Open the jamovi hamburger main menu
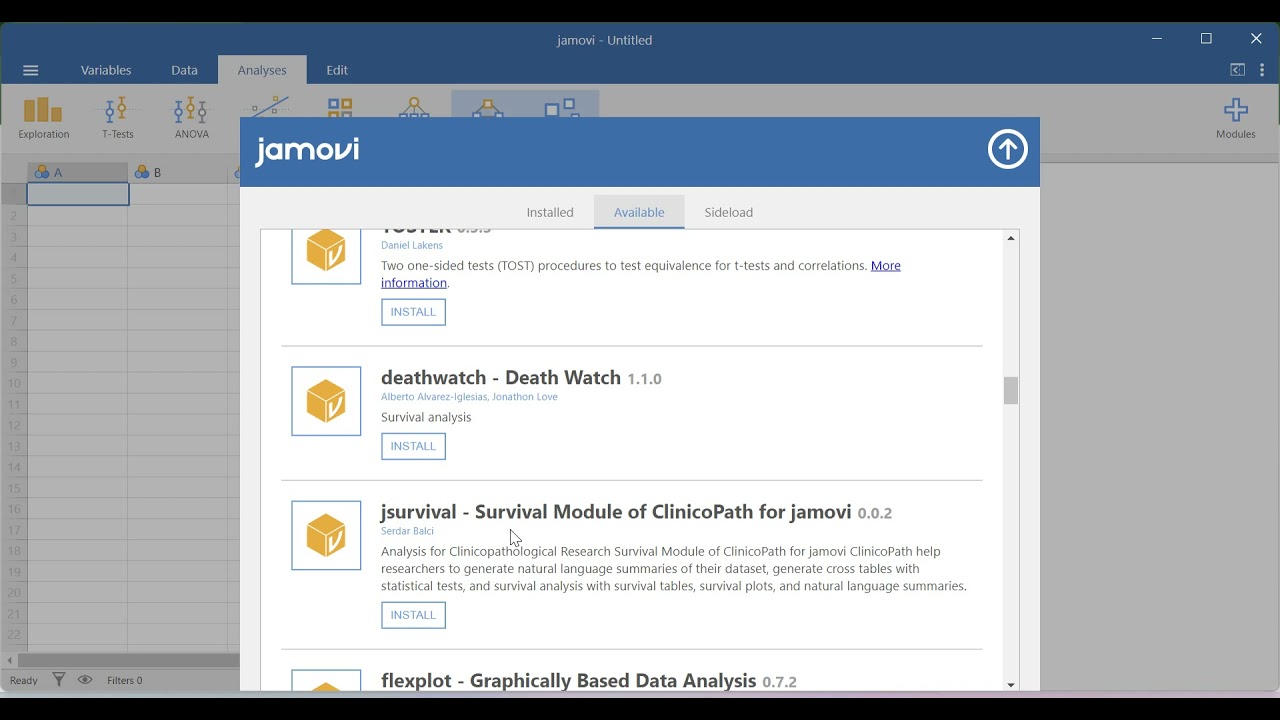The width and height of the screenshot is (1280, 720). tap(31, 70)
